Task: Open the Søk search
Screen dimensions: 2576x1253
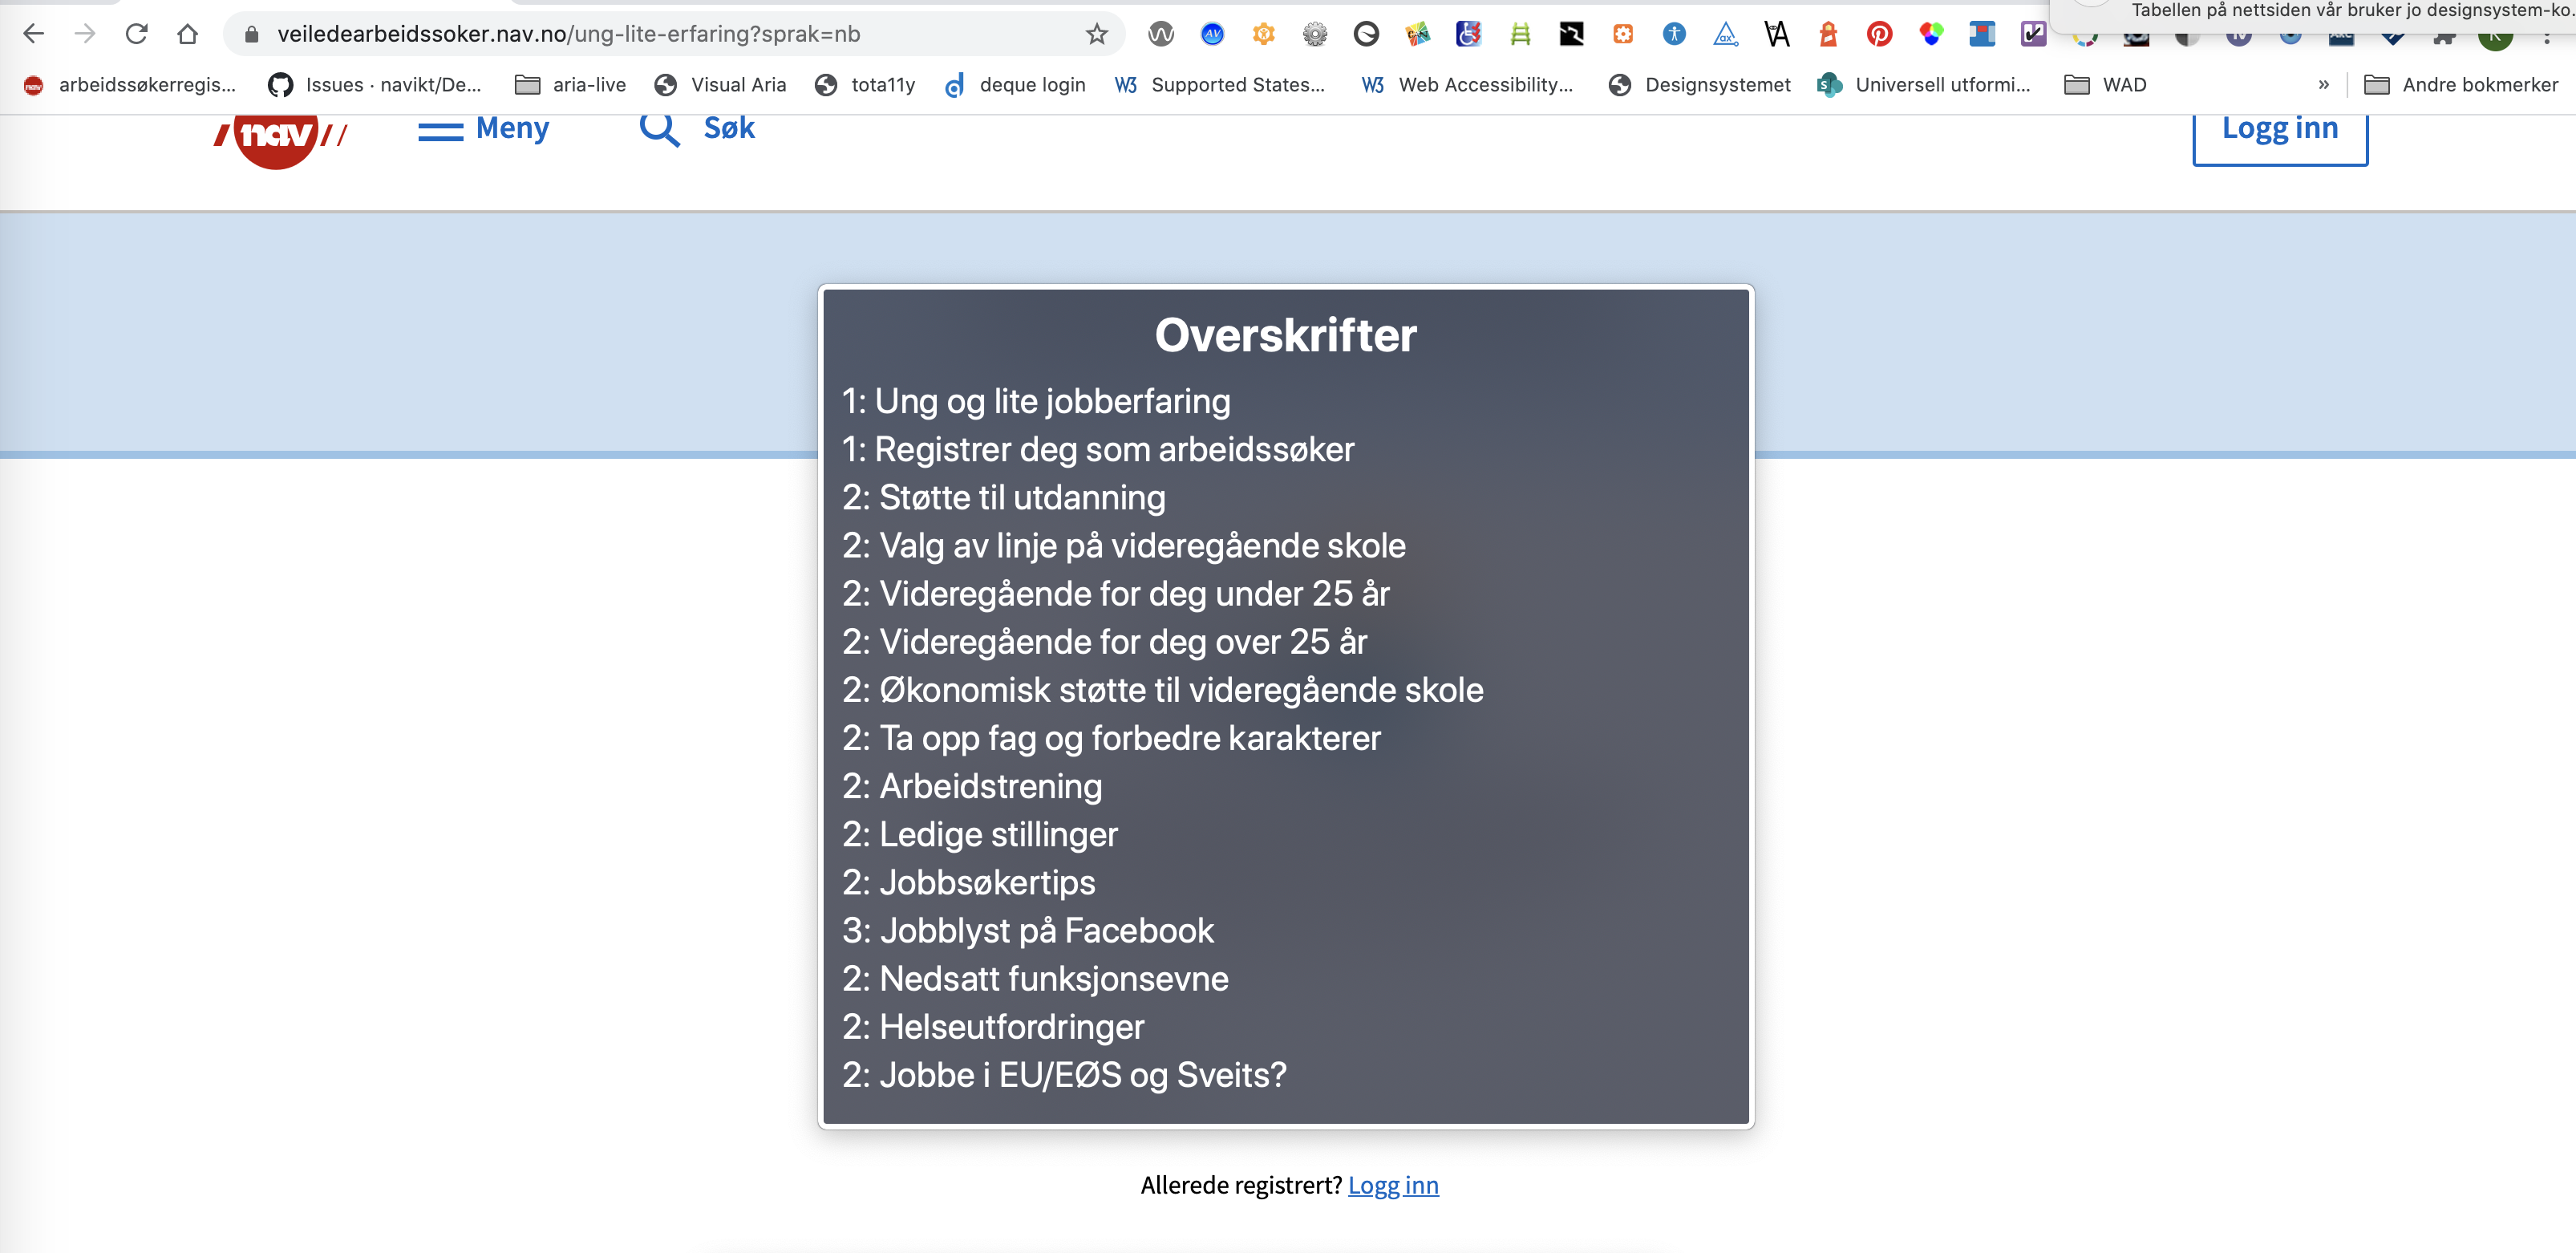Action: [x=698, y=129]
